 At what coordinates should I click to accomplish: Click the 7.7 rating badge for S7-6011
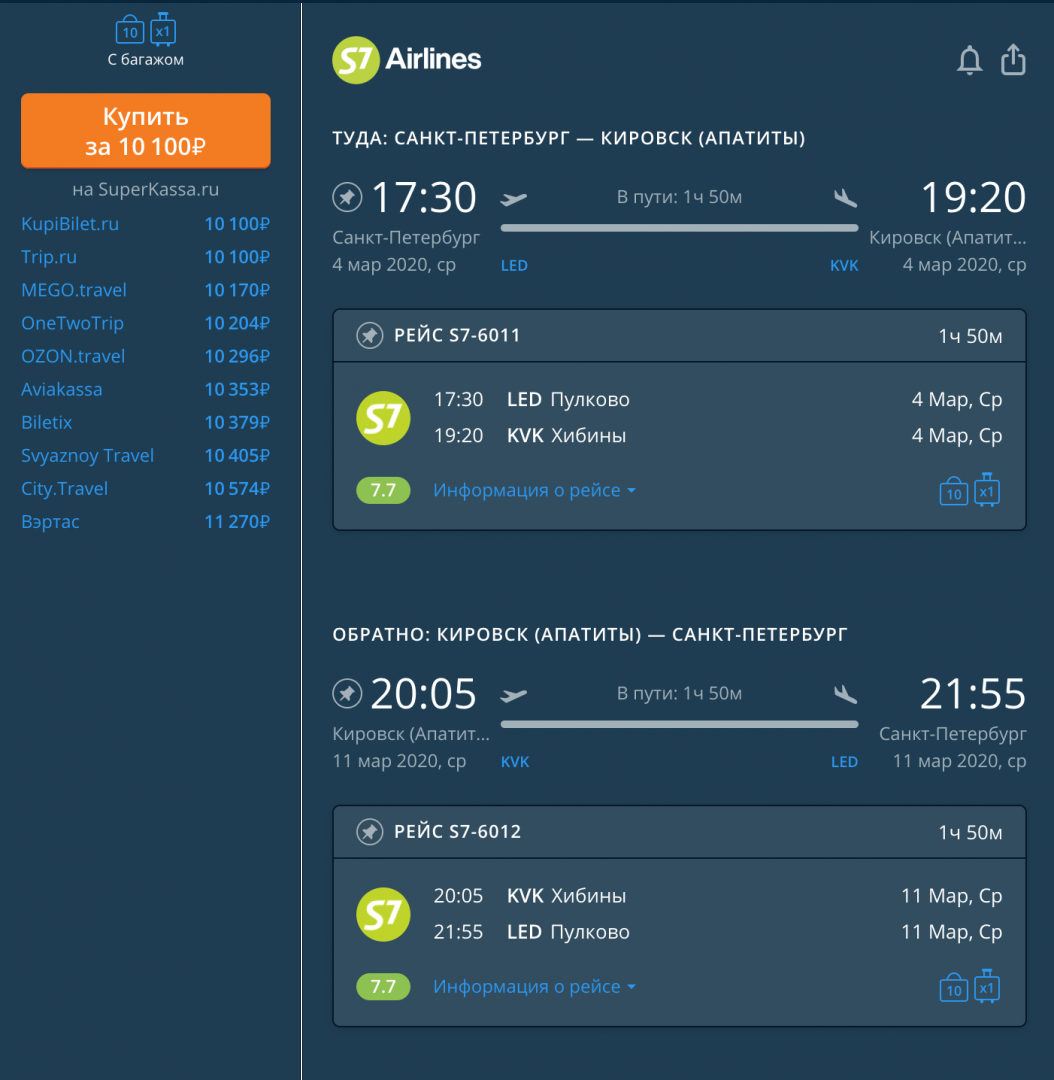[383, 490]
